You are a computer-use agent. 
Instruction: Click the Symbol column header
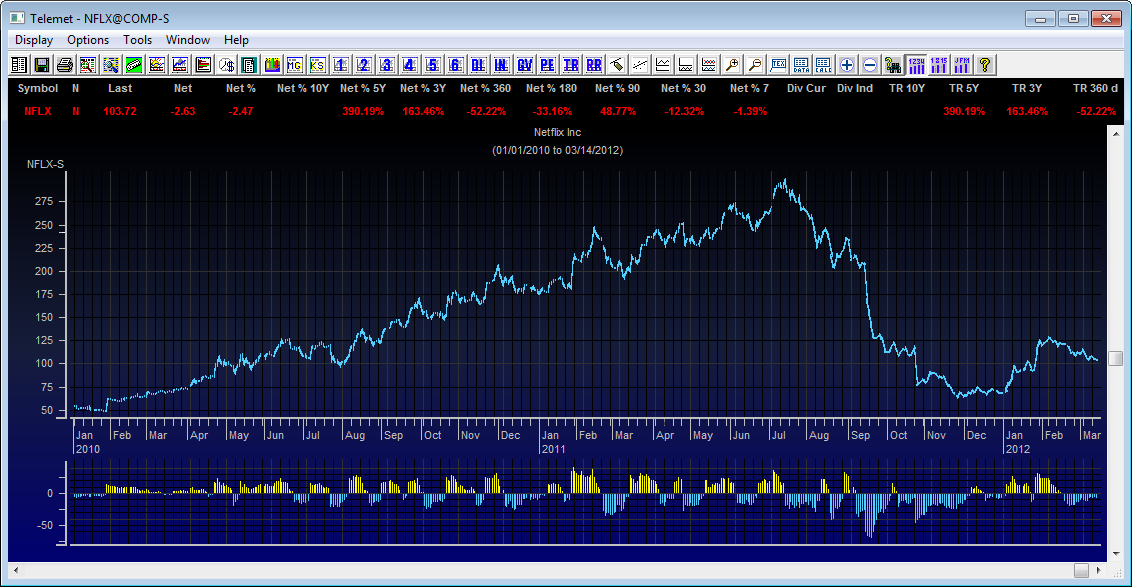coord(38,88)
